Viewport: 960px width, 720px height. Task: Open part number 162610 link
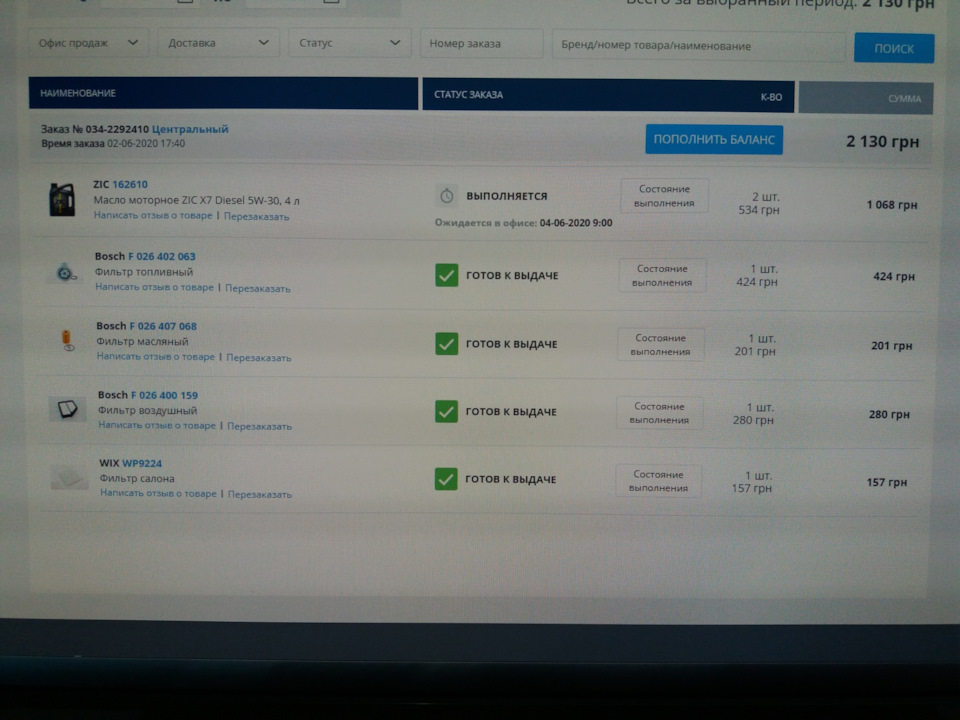pyautogui.click(x=130, y=184)
